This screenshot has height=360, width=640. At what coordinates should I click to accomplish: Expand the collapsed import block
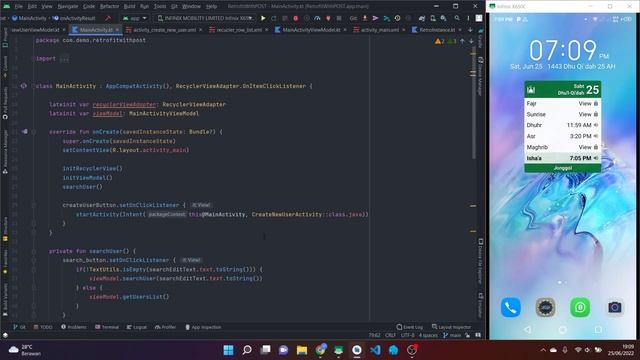pos(64,59)
